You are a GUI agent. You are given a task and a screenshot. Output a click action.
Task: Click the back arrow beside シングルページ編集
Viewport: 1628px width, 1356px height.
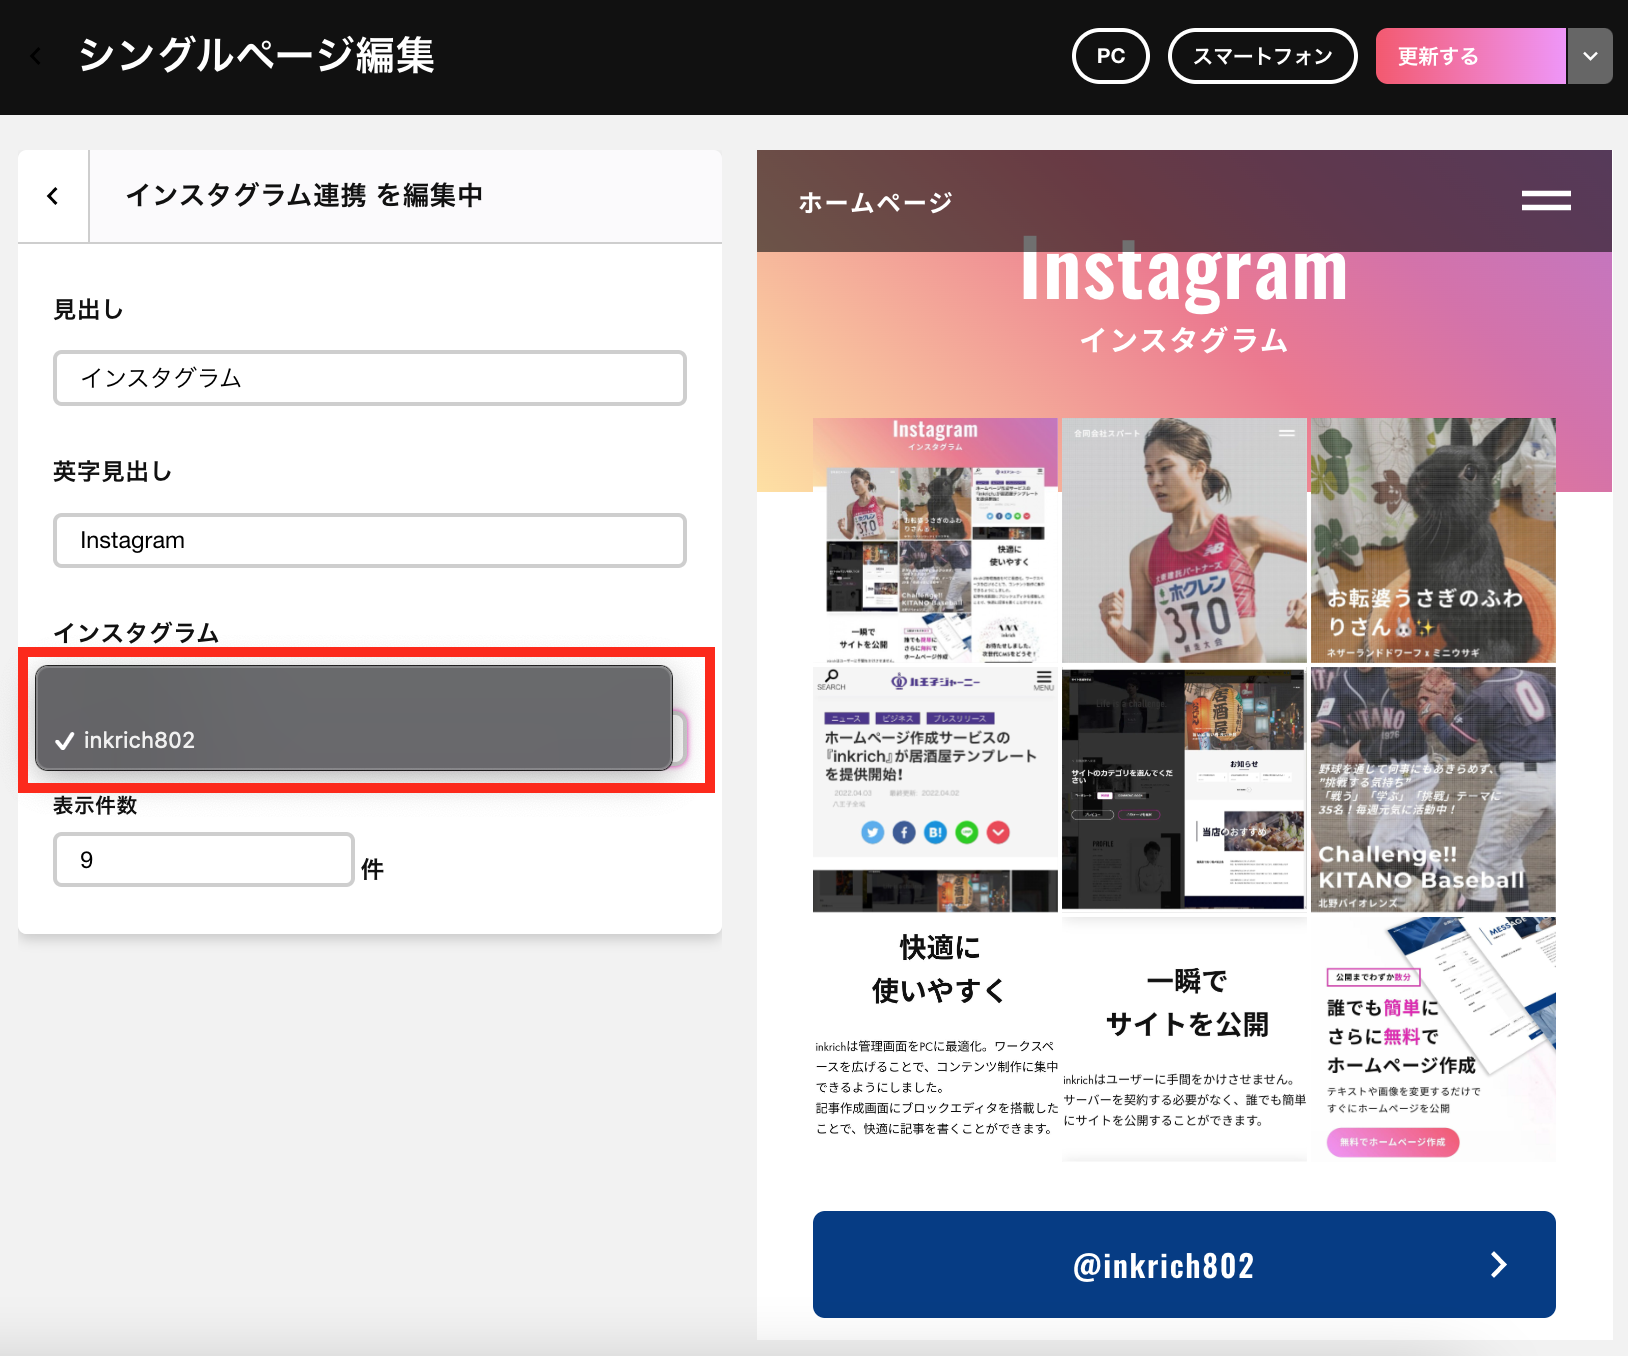36,56
